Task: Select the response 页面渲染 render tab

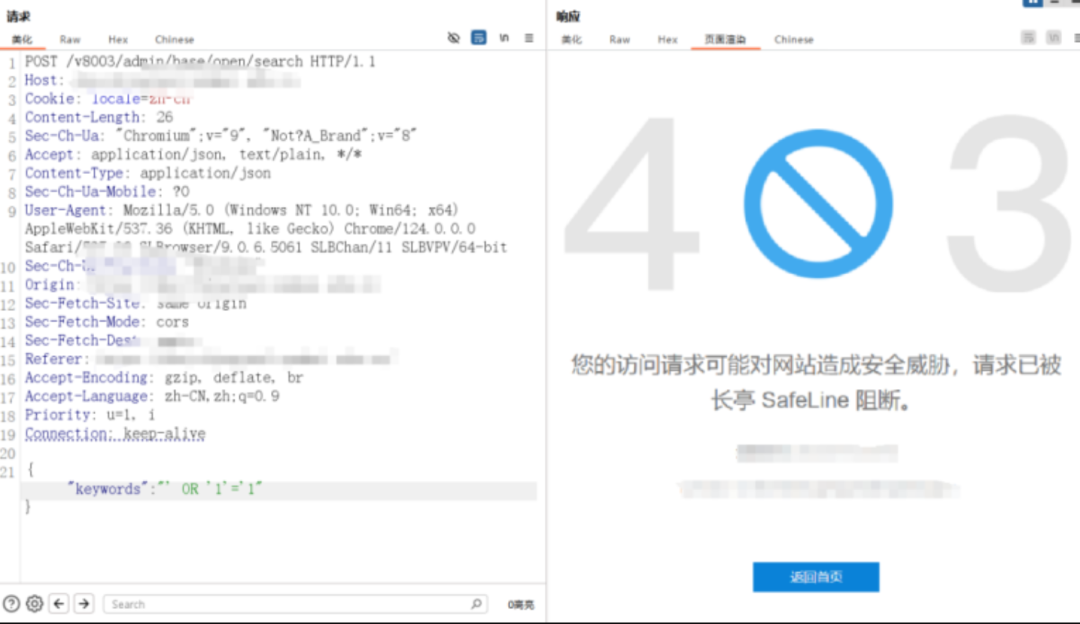Action: [725, 39]
